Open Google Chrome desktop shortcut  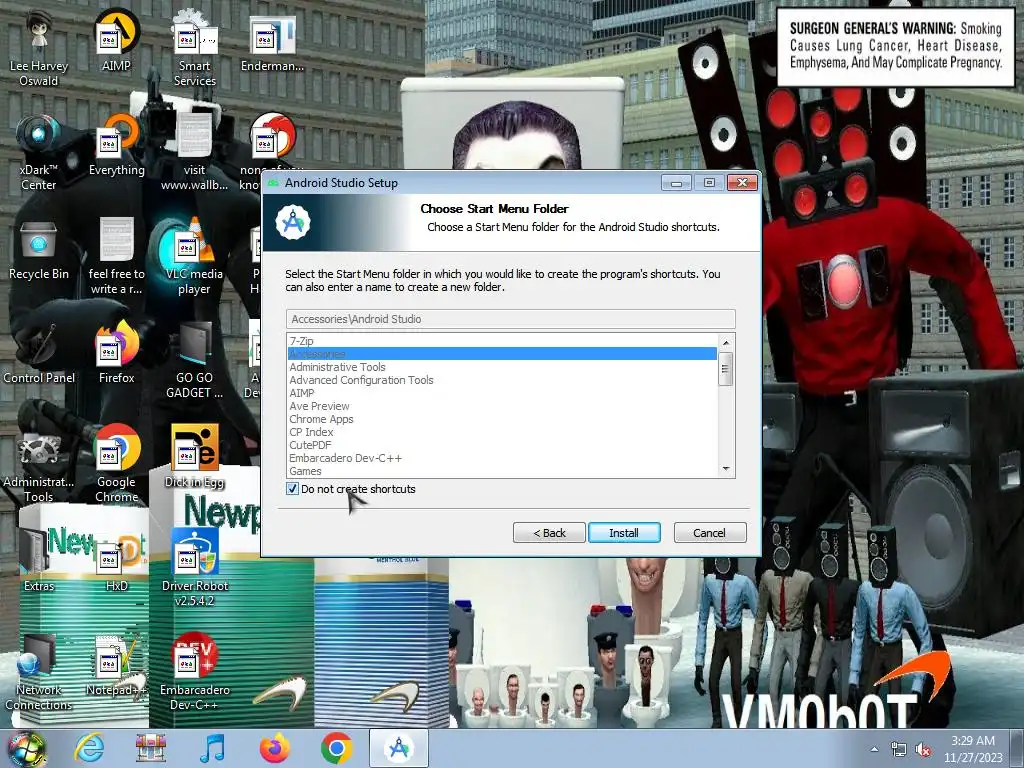tap(116, 465)
